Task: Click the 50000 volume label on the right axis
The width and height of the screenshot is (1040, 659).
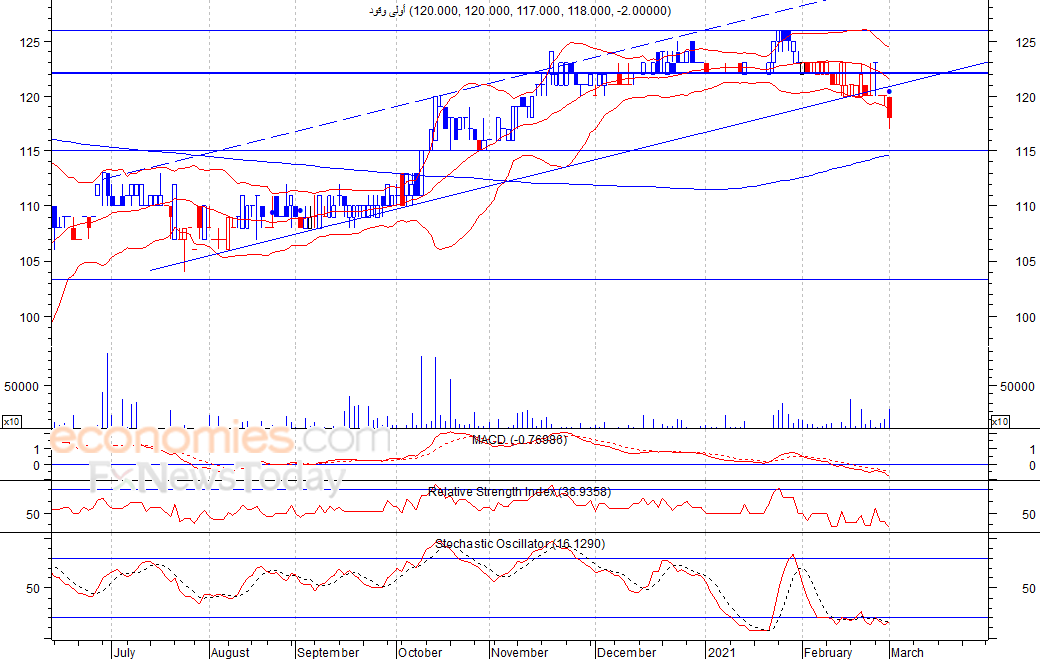Action: pyautogui.click(x=1017, y=387)
